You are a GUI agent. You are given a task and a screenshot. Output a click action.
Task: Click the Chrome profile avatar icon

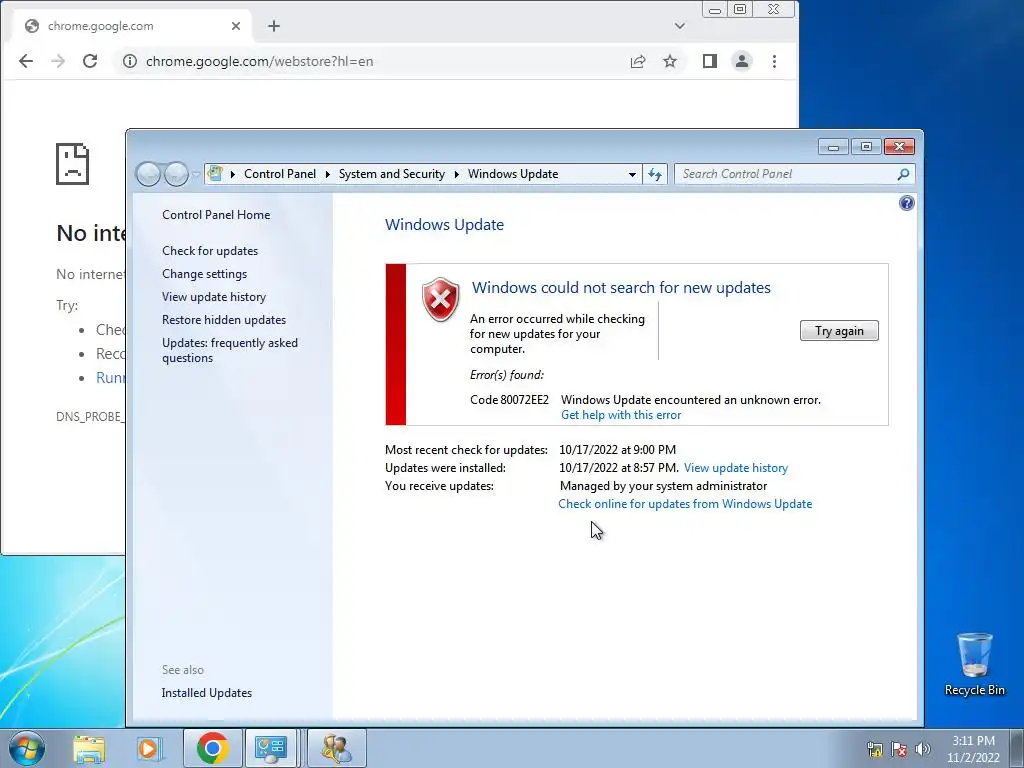click(742, 61)
